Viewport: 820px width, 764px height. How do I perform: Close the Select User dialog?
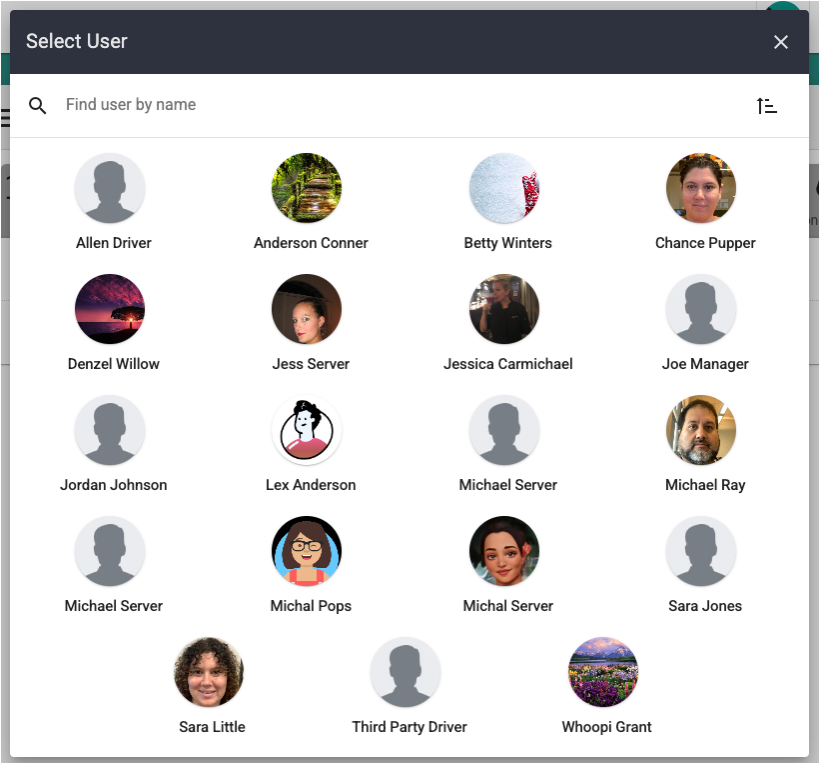tap(781, 42)
